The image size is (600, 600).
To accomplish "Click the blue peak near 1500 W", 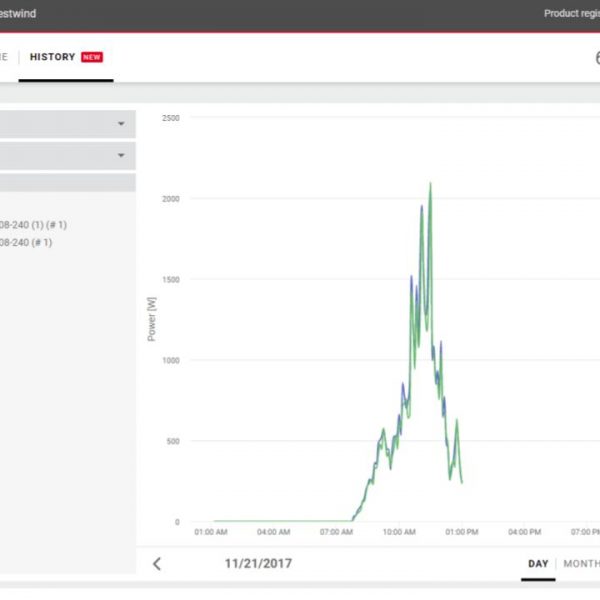I will coord(411,278).
